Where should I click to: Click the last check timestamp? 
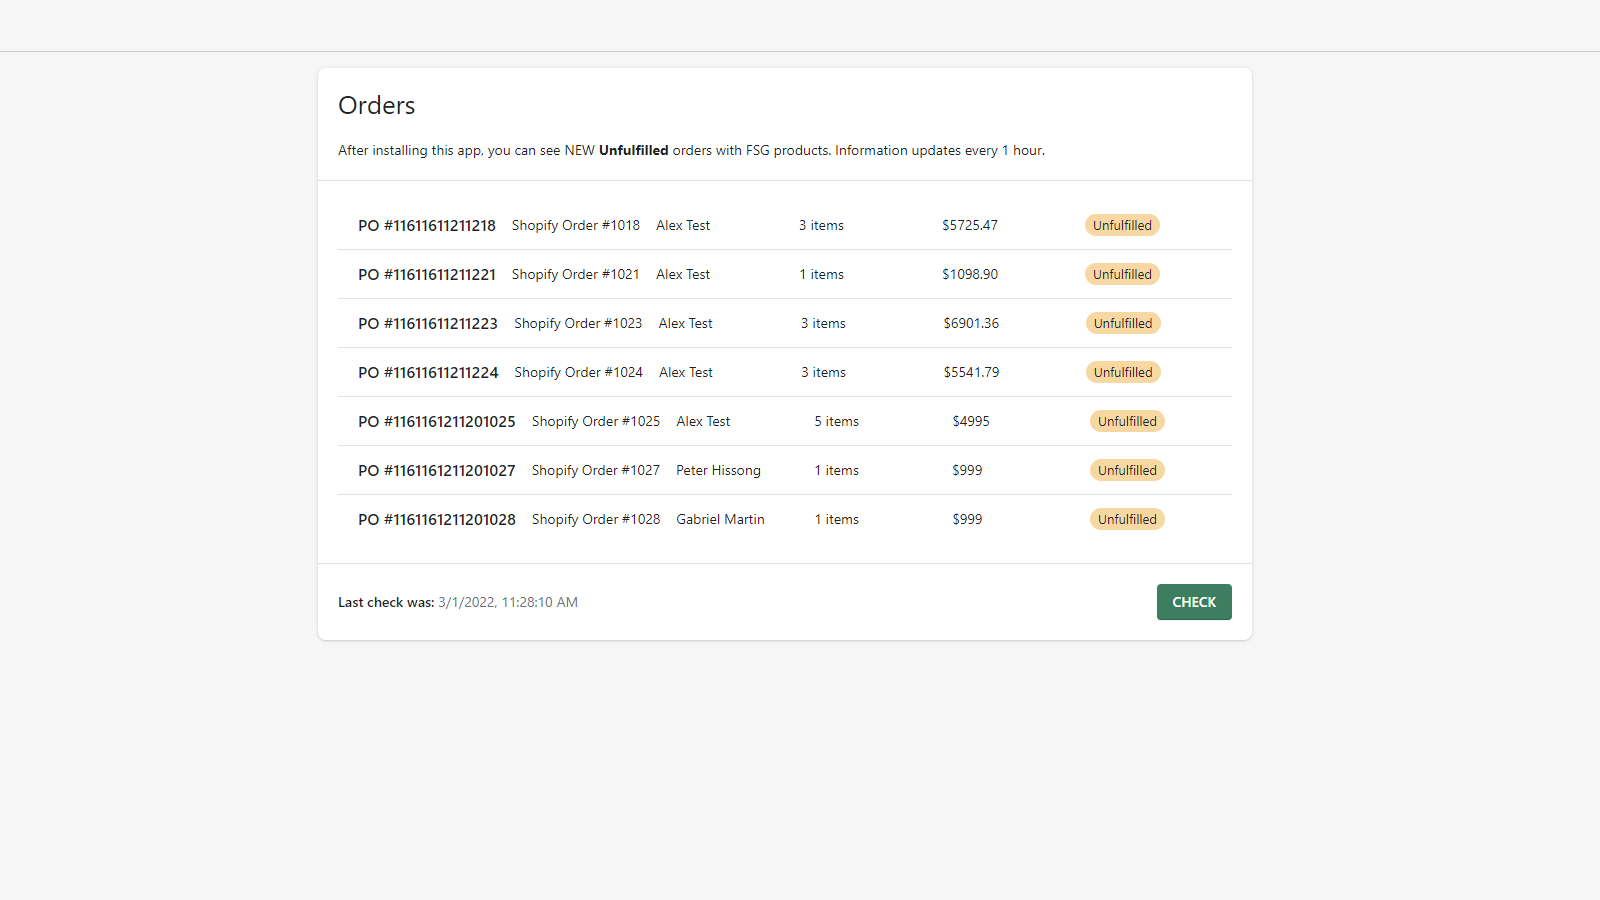coord(507,603)
